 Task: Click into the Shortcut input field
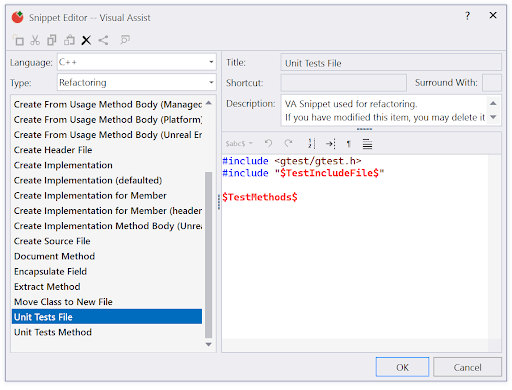coord(344,83)
